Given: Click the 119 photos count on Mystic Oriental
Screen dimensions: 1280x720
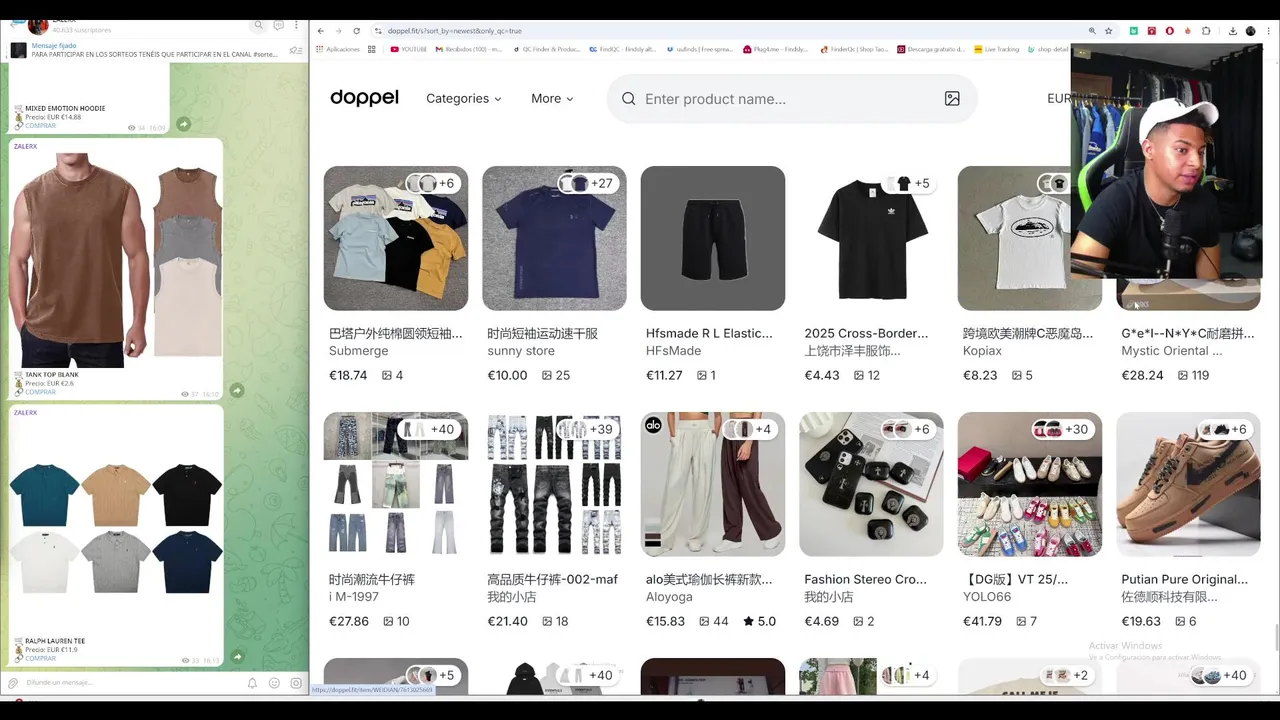Looking at the screenshot, I should (1194, 375).
